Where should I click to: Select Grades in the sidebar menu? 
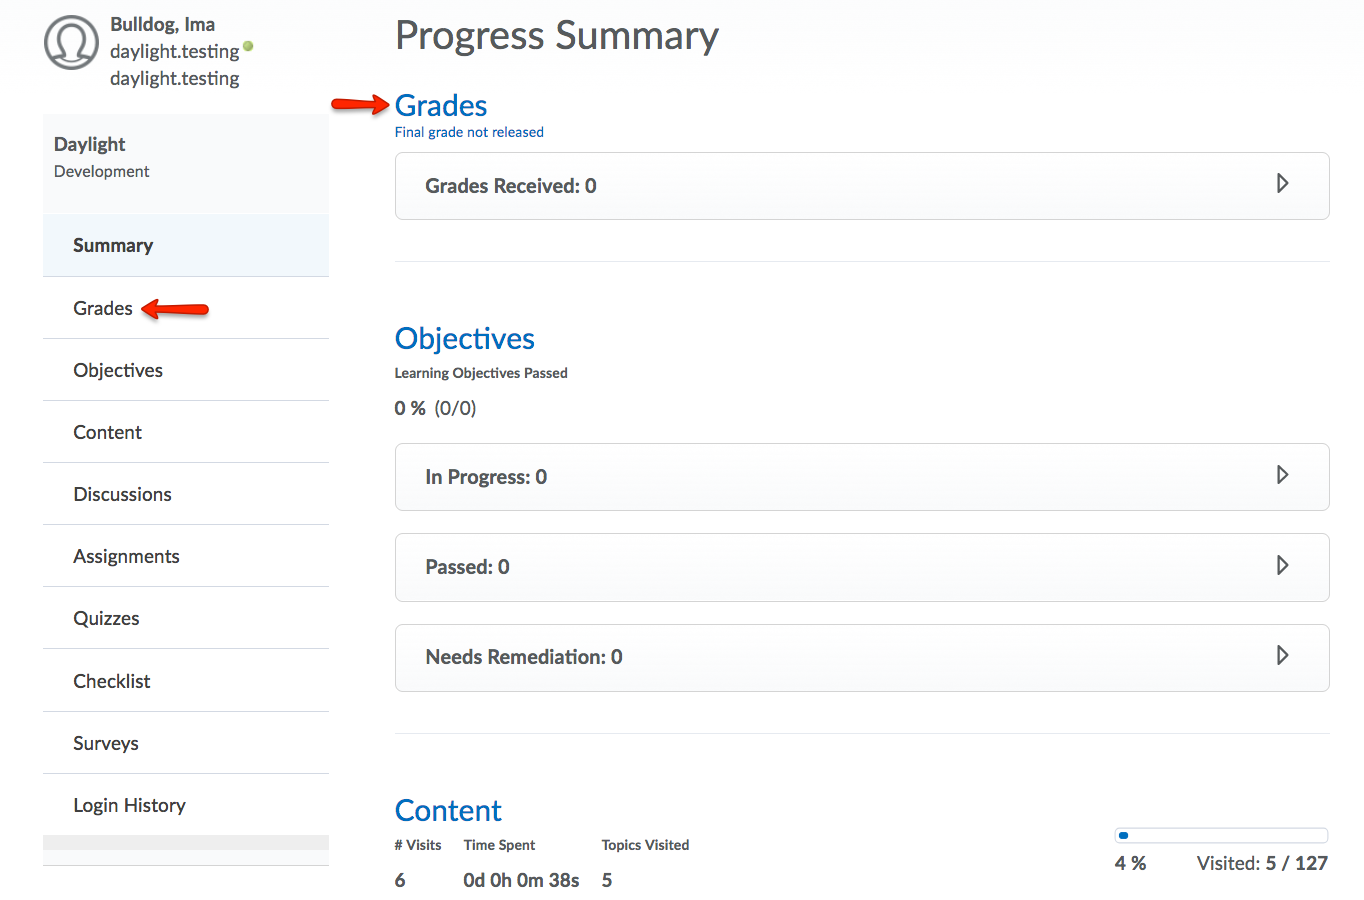click(103, 308)
